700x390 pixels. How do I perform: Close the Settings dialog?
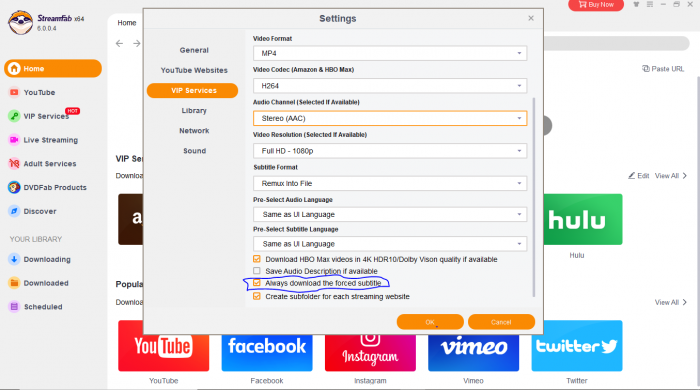(531, 18)
